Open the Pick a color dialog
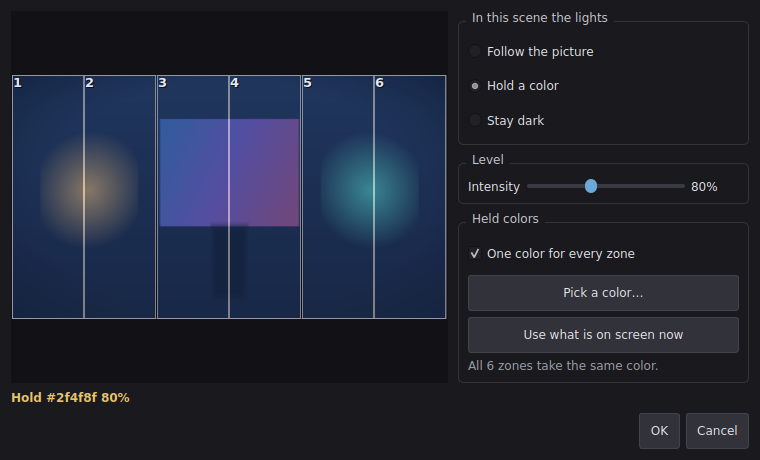This screenshot has height=460, width=760. coord(603,293)
